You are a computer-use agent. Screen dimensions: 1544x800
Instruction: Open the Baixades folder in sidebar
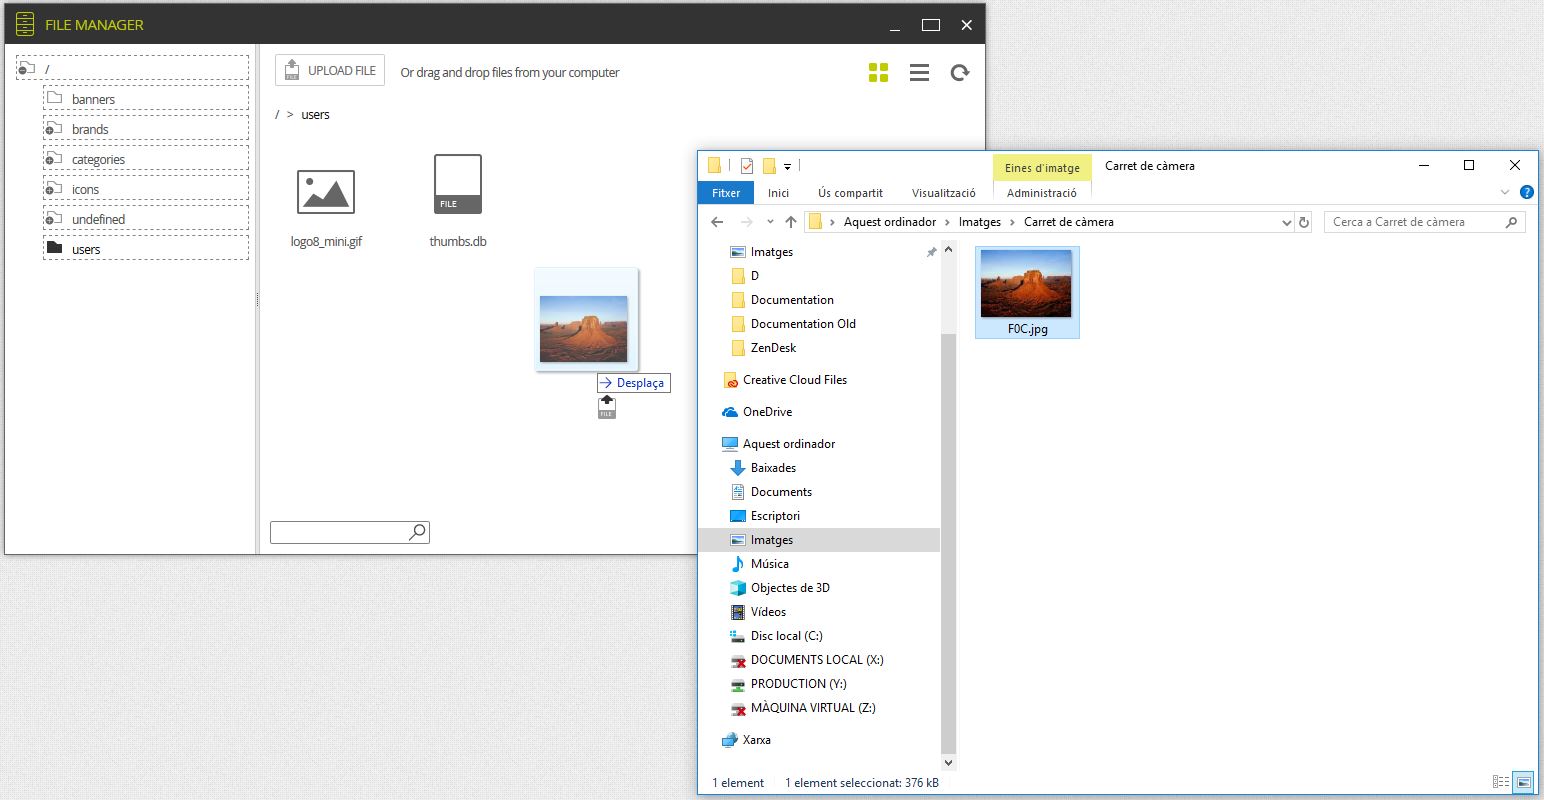(x=773, y=468)
